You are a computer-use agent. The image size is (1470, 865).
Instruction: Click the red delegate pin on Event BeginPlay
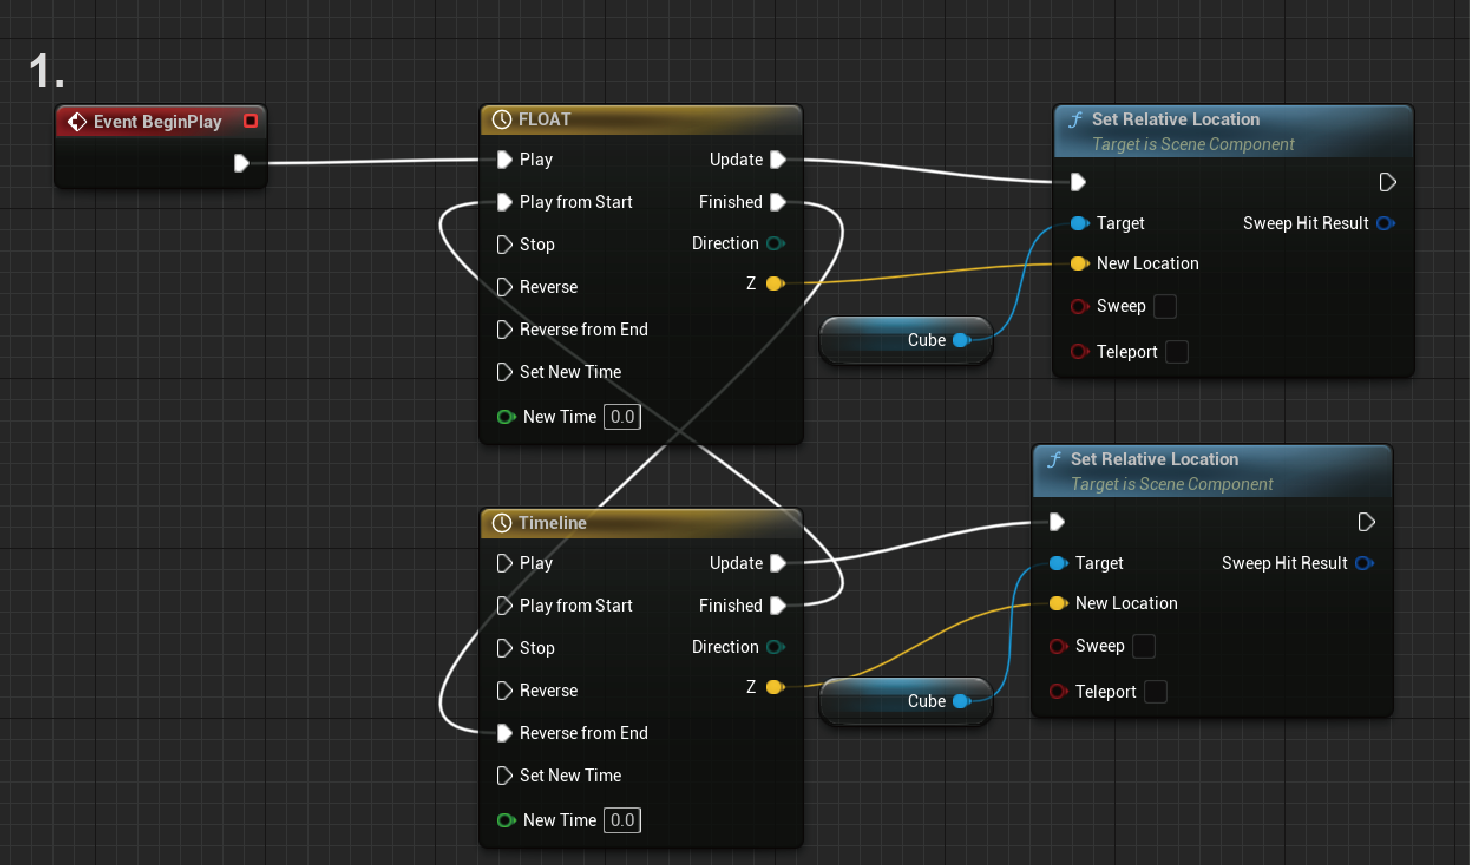(251, 121)
